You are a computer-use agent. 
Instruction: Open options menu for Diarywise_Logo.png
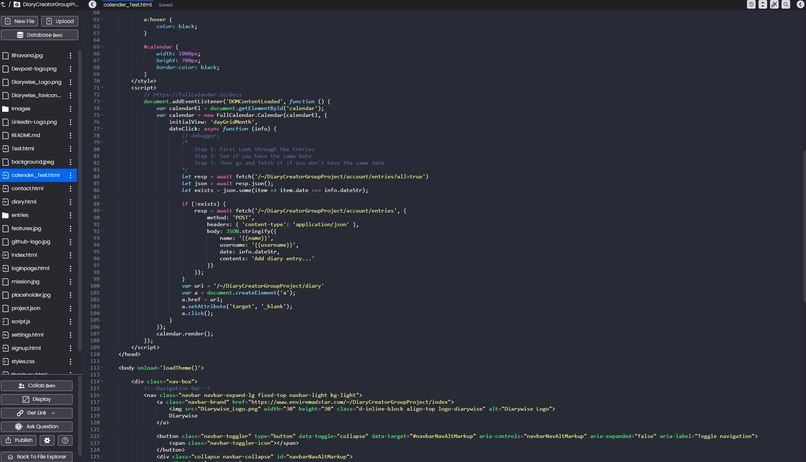click(x=70, y=82)
